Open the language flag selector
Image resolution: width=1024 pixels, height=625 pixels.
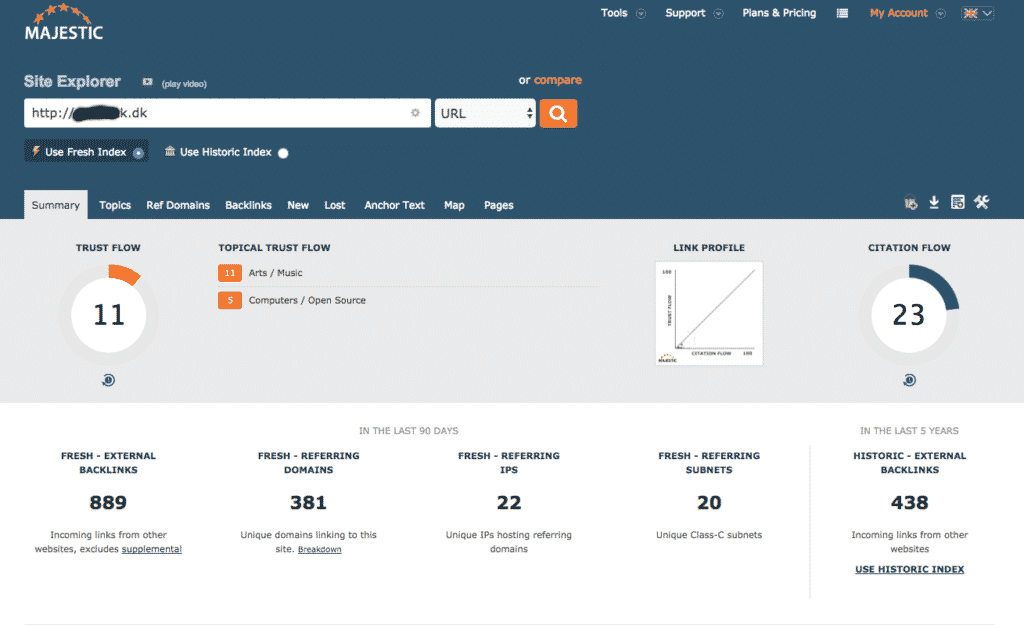tap(978, 13)
